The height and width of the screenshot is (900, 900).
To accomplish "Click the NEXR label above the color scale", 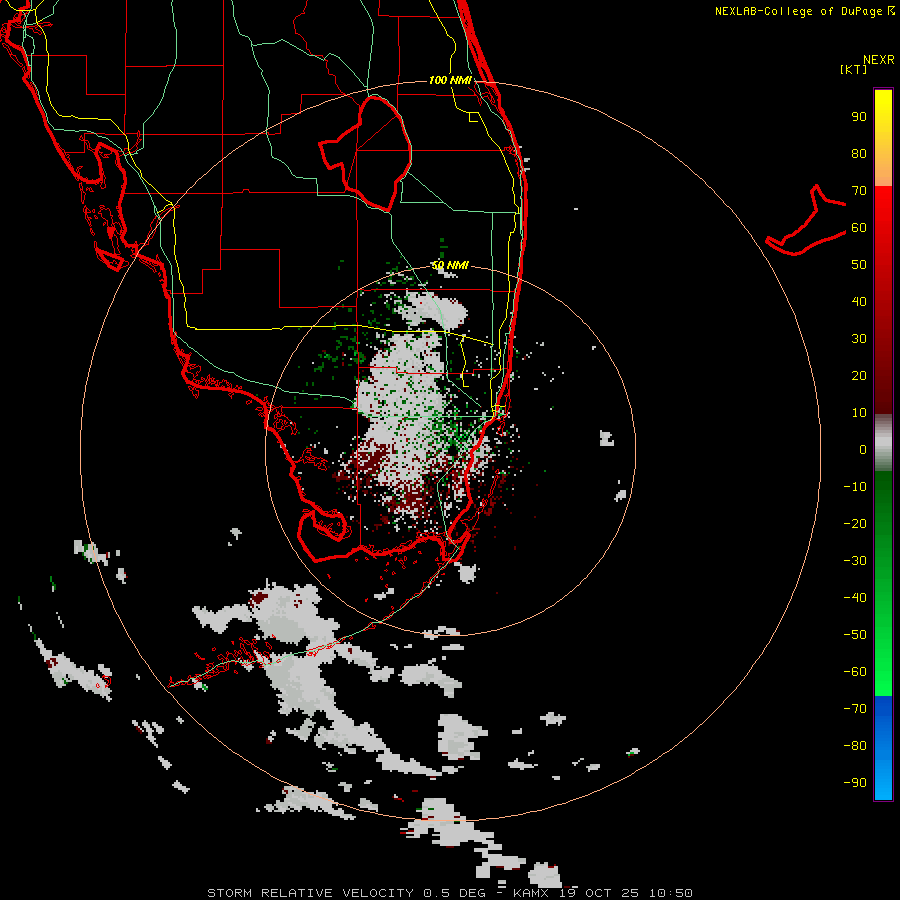I will pyautogui.click(x=879, y=60).
